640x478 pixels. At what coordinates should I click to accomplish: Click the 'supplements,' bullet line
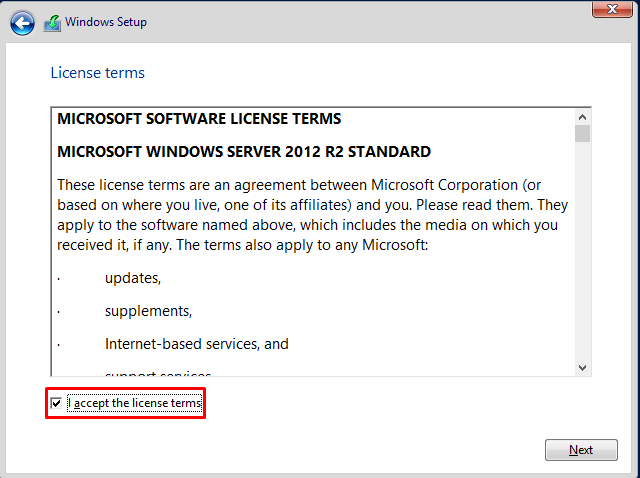point(149,311)
